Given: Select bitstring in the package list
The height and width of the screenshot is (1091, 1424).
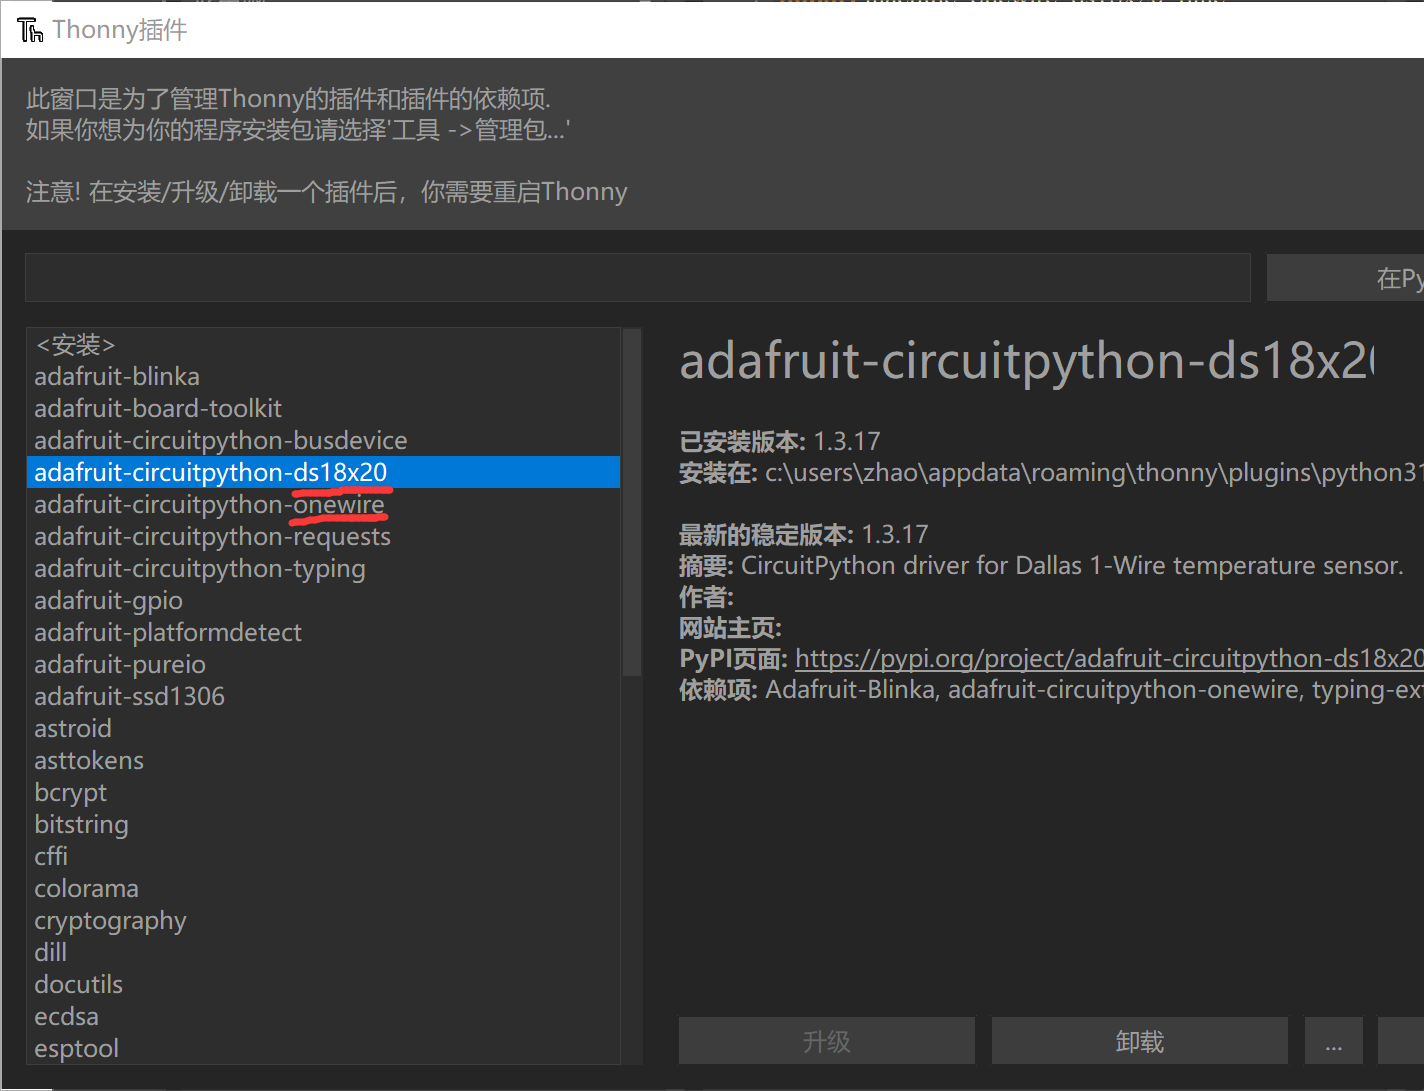Looking at the screenshot, I should 324,824.
